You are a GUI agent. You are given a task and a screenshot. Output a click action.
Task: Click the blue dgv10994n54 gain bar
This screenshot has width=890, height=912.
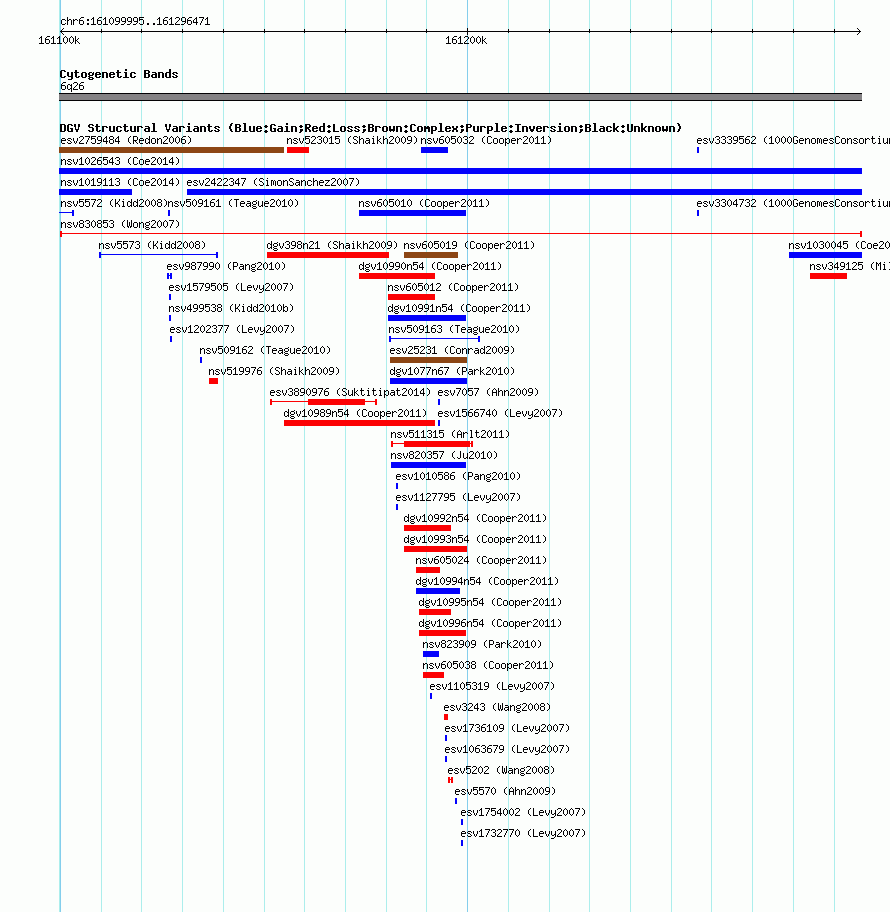pos(438,590)
